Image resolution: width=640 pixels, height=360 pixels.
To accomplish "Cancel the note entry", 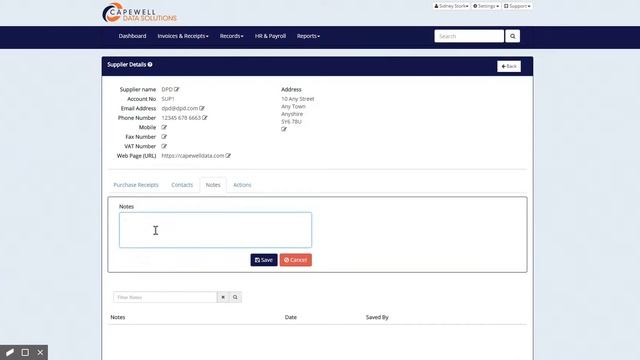I will coord(296,260).
